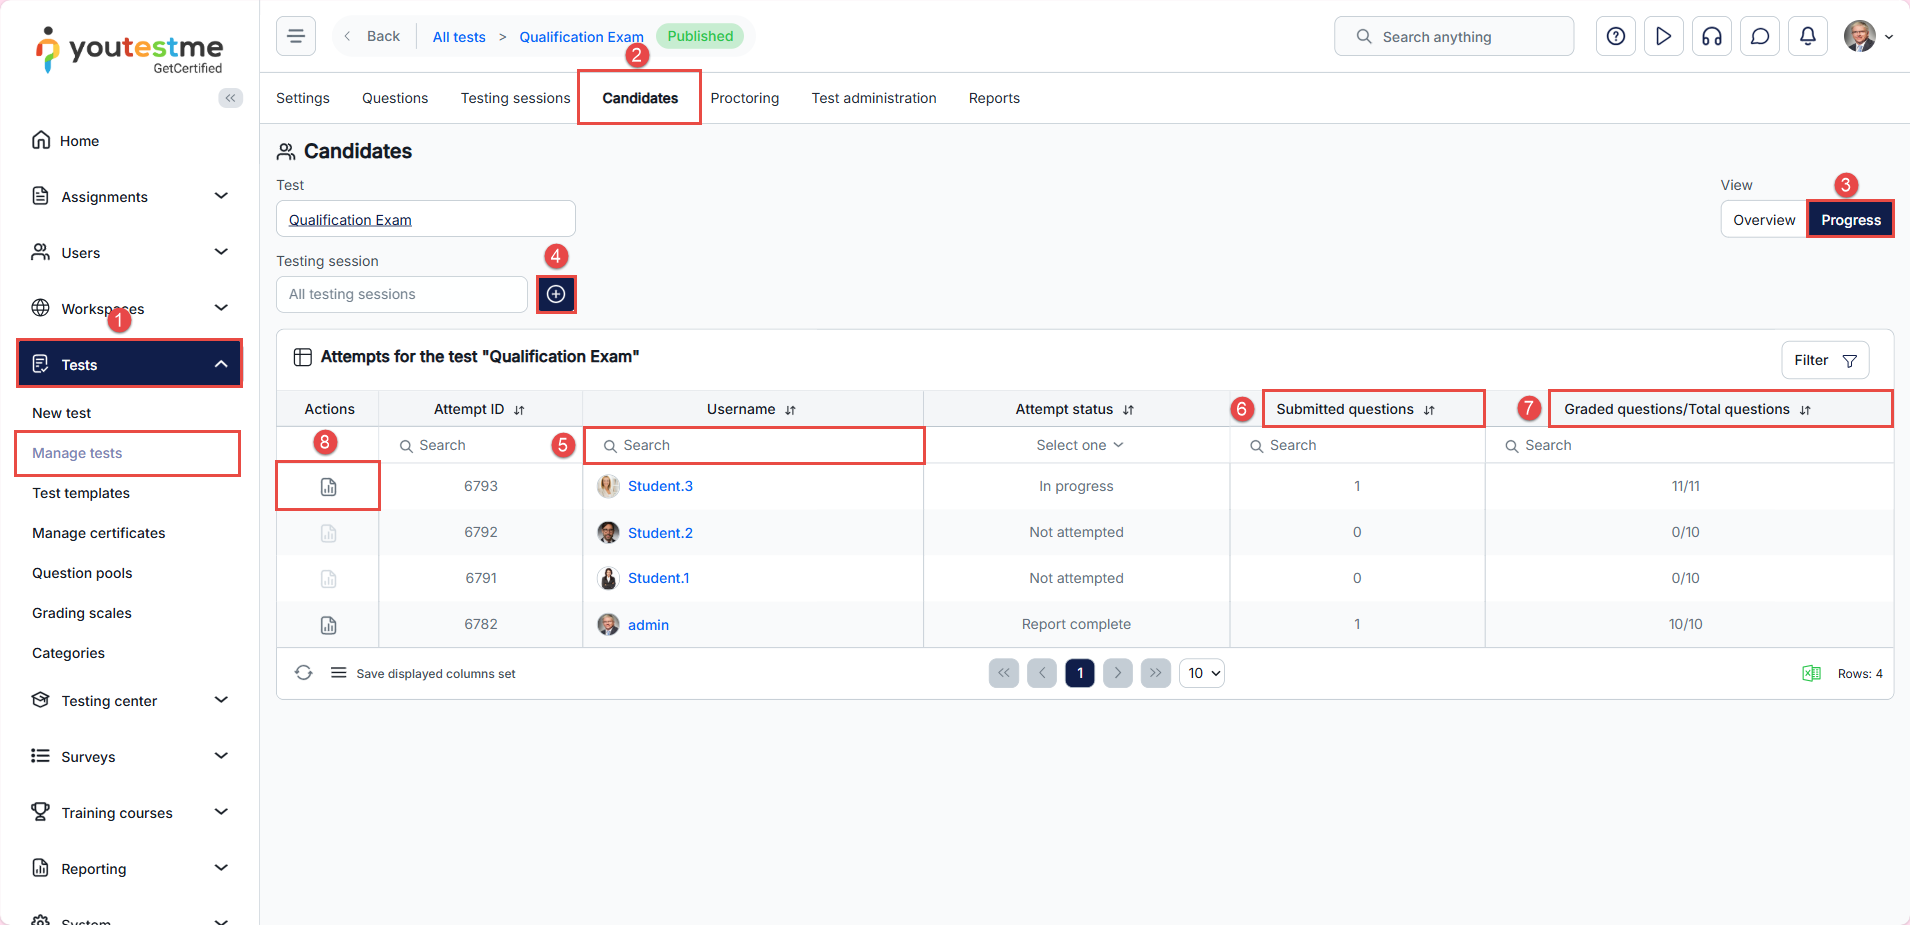Click the Filter button

[x=1824, y=360]
